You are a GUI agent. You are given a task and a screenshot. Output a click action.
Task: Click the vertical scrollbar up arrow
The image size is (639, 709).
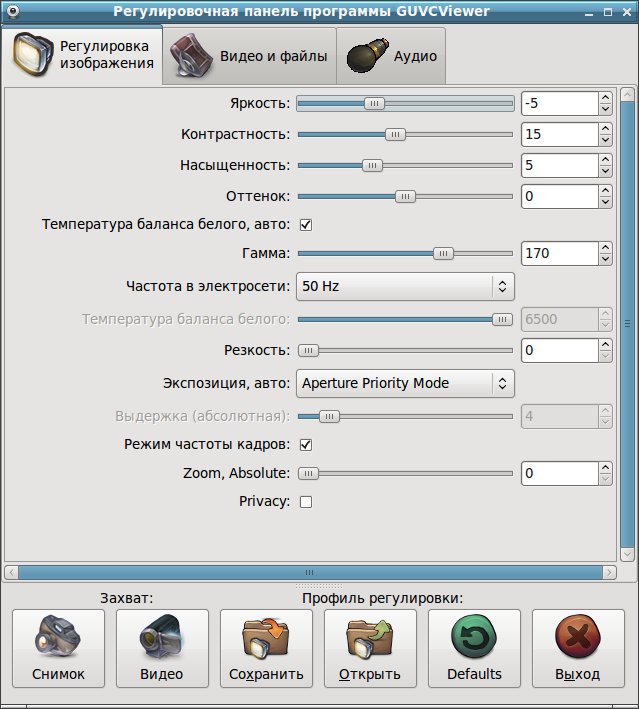[x=627, y=95]
